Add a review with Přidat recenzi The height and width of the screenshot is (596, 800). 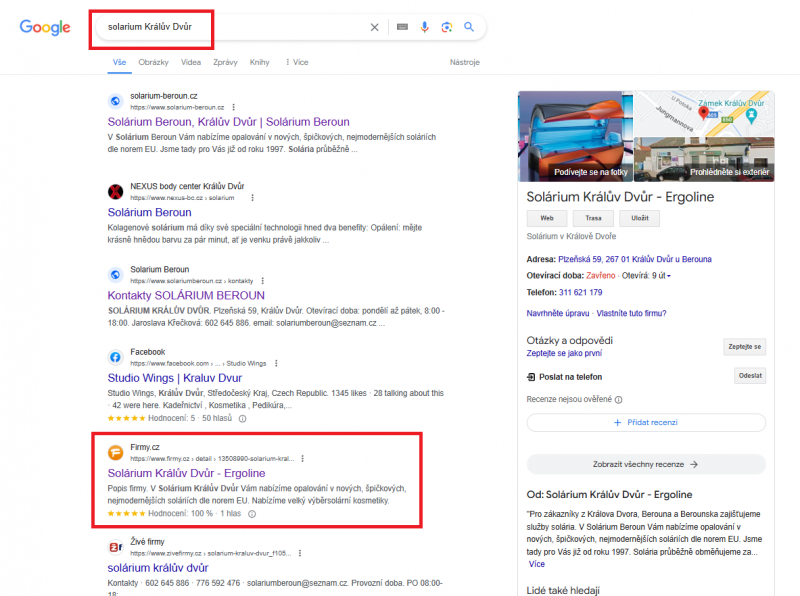click(x=646, y=423)
